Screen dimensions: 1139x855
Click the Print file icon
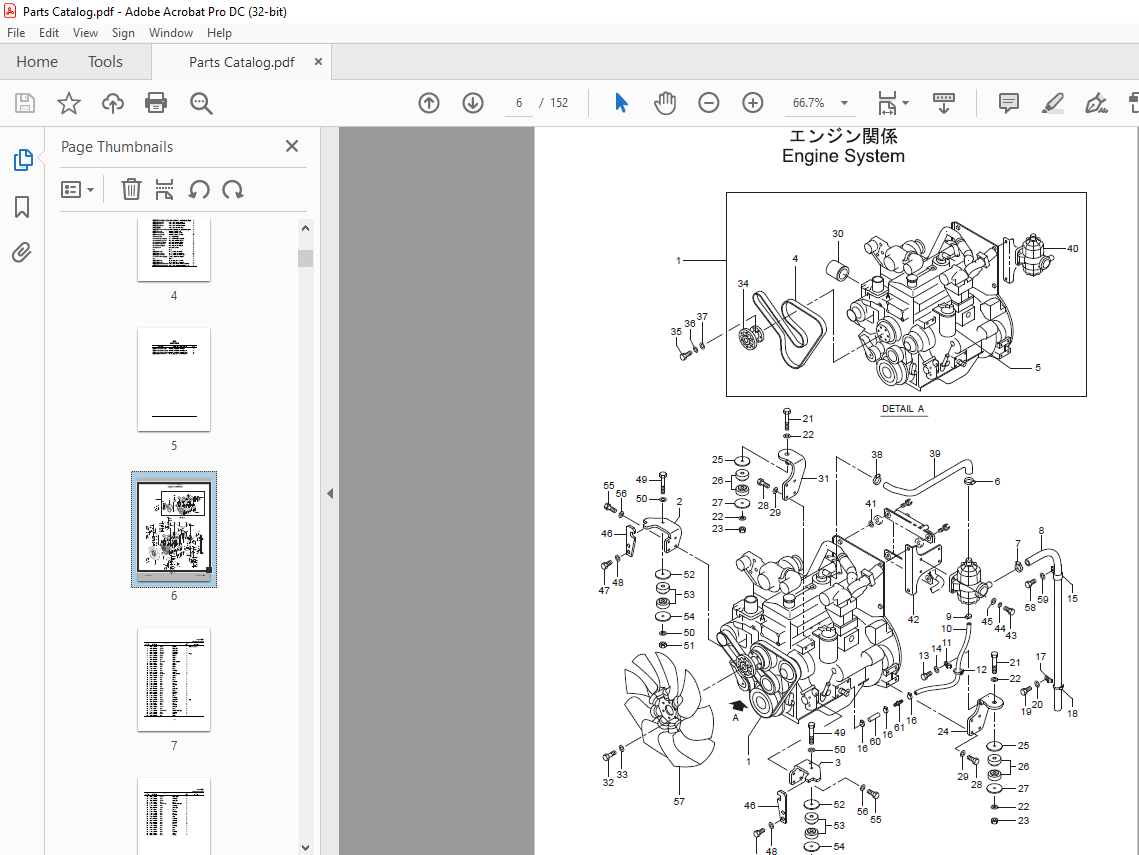tap(156, 103)
